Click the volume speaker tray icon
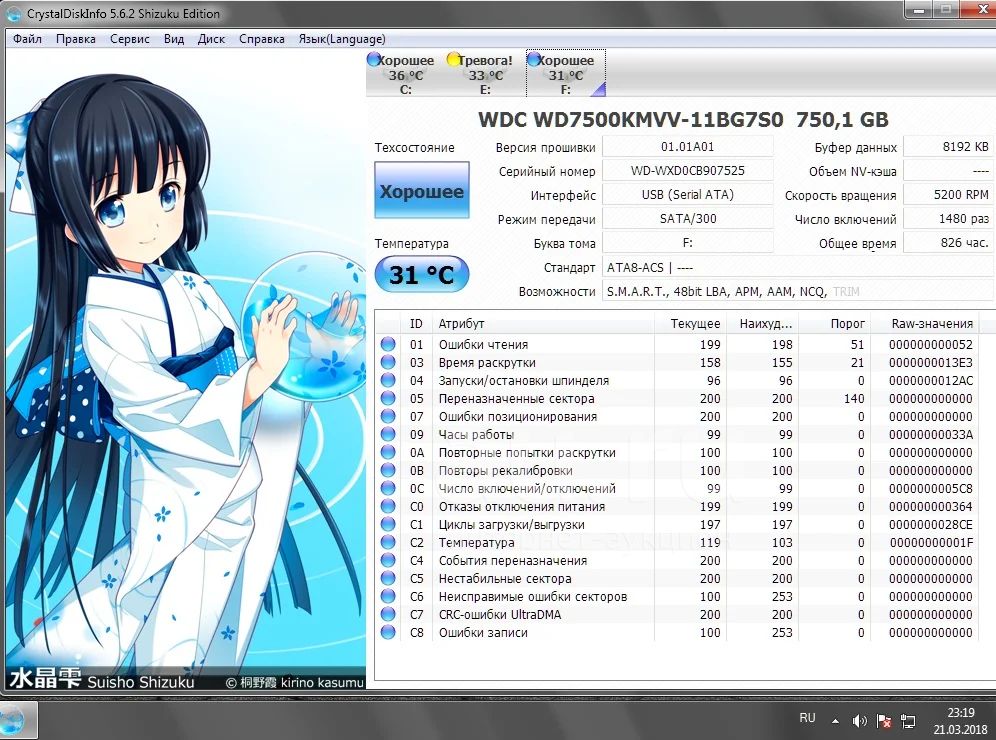Screen dimensions: 996x740 tap(859, 721)
